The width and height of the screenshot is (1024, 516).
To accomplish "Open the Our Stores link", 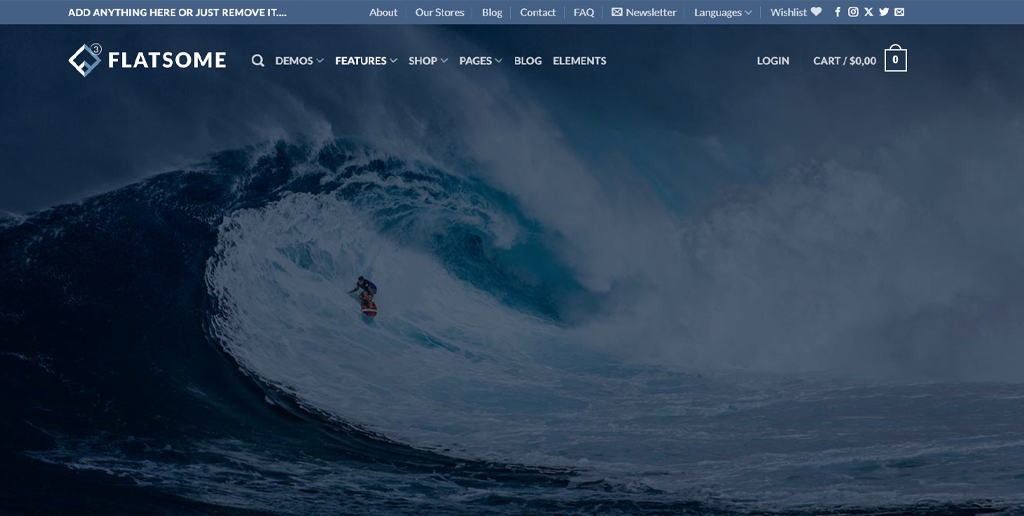I will [440, 12].
